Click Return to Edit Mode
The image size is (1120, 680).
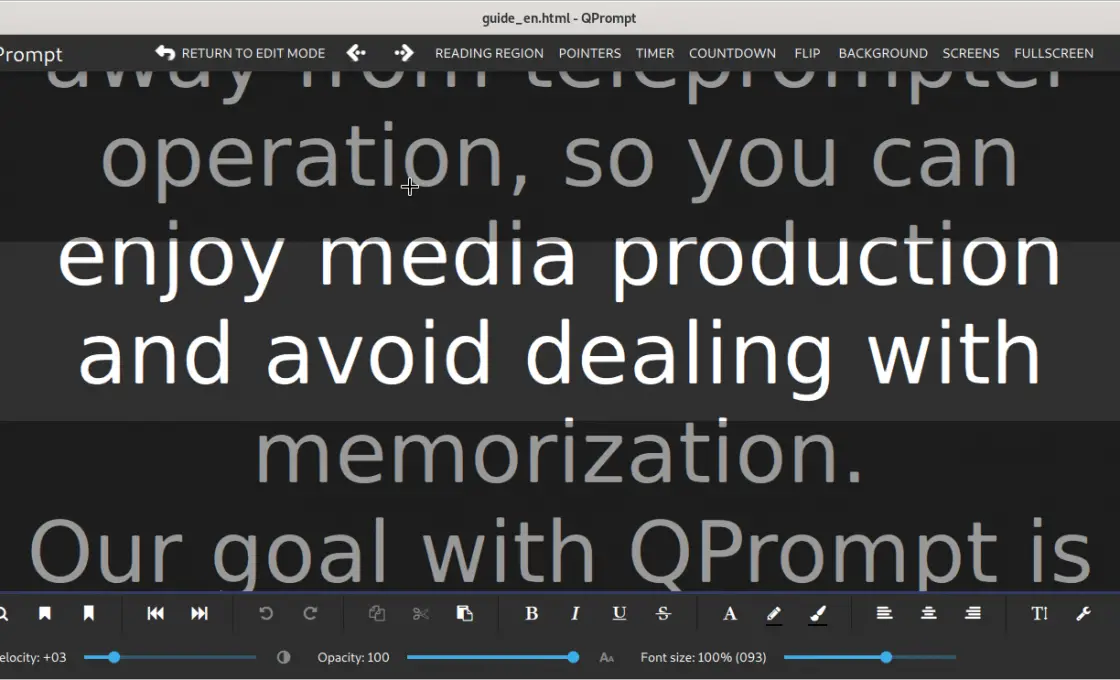(x=240, y=53)
